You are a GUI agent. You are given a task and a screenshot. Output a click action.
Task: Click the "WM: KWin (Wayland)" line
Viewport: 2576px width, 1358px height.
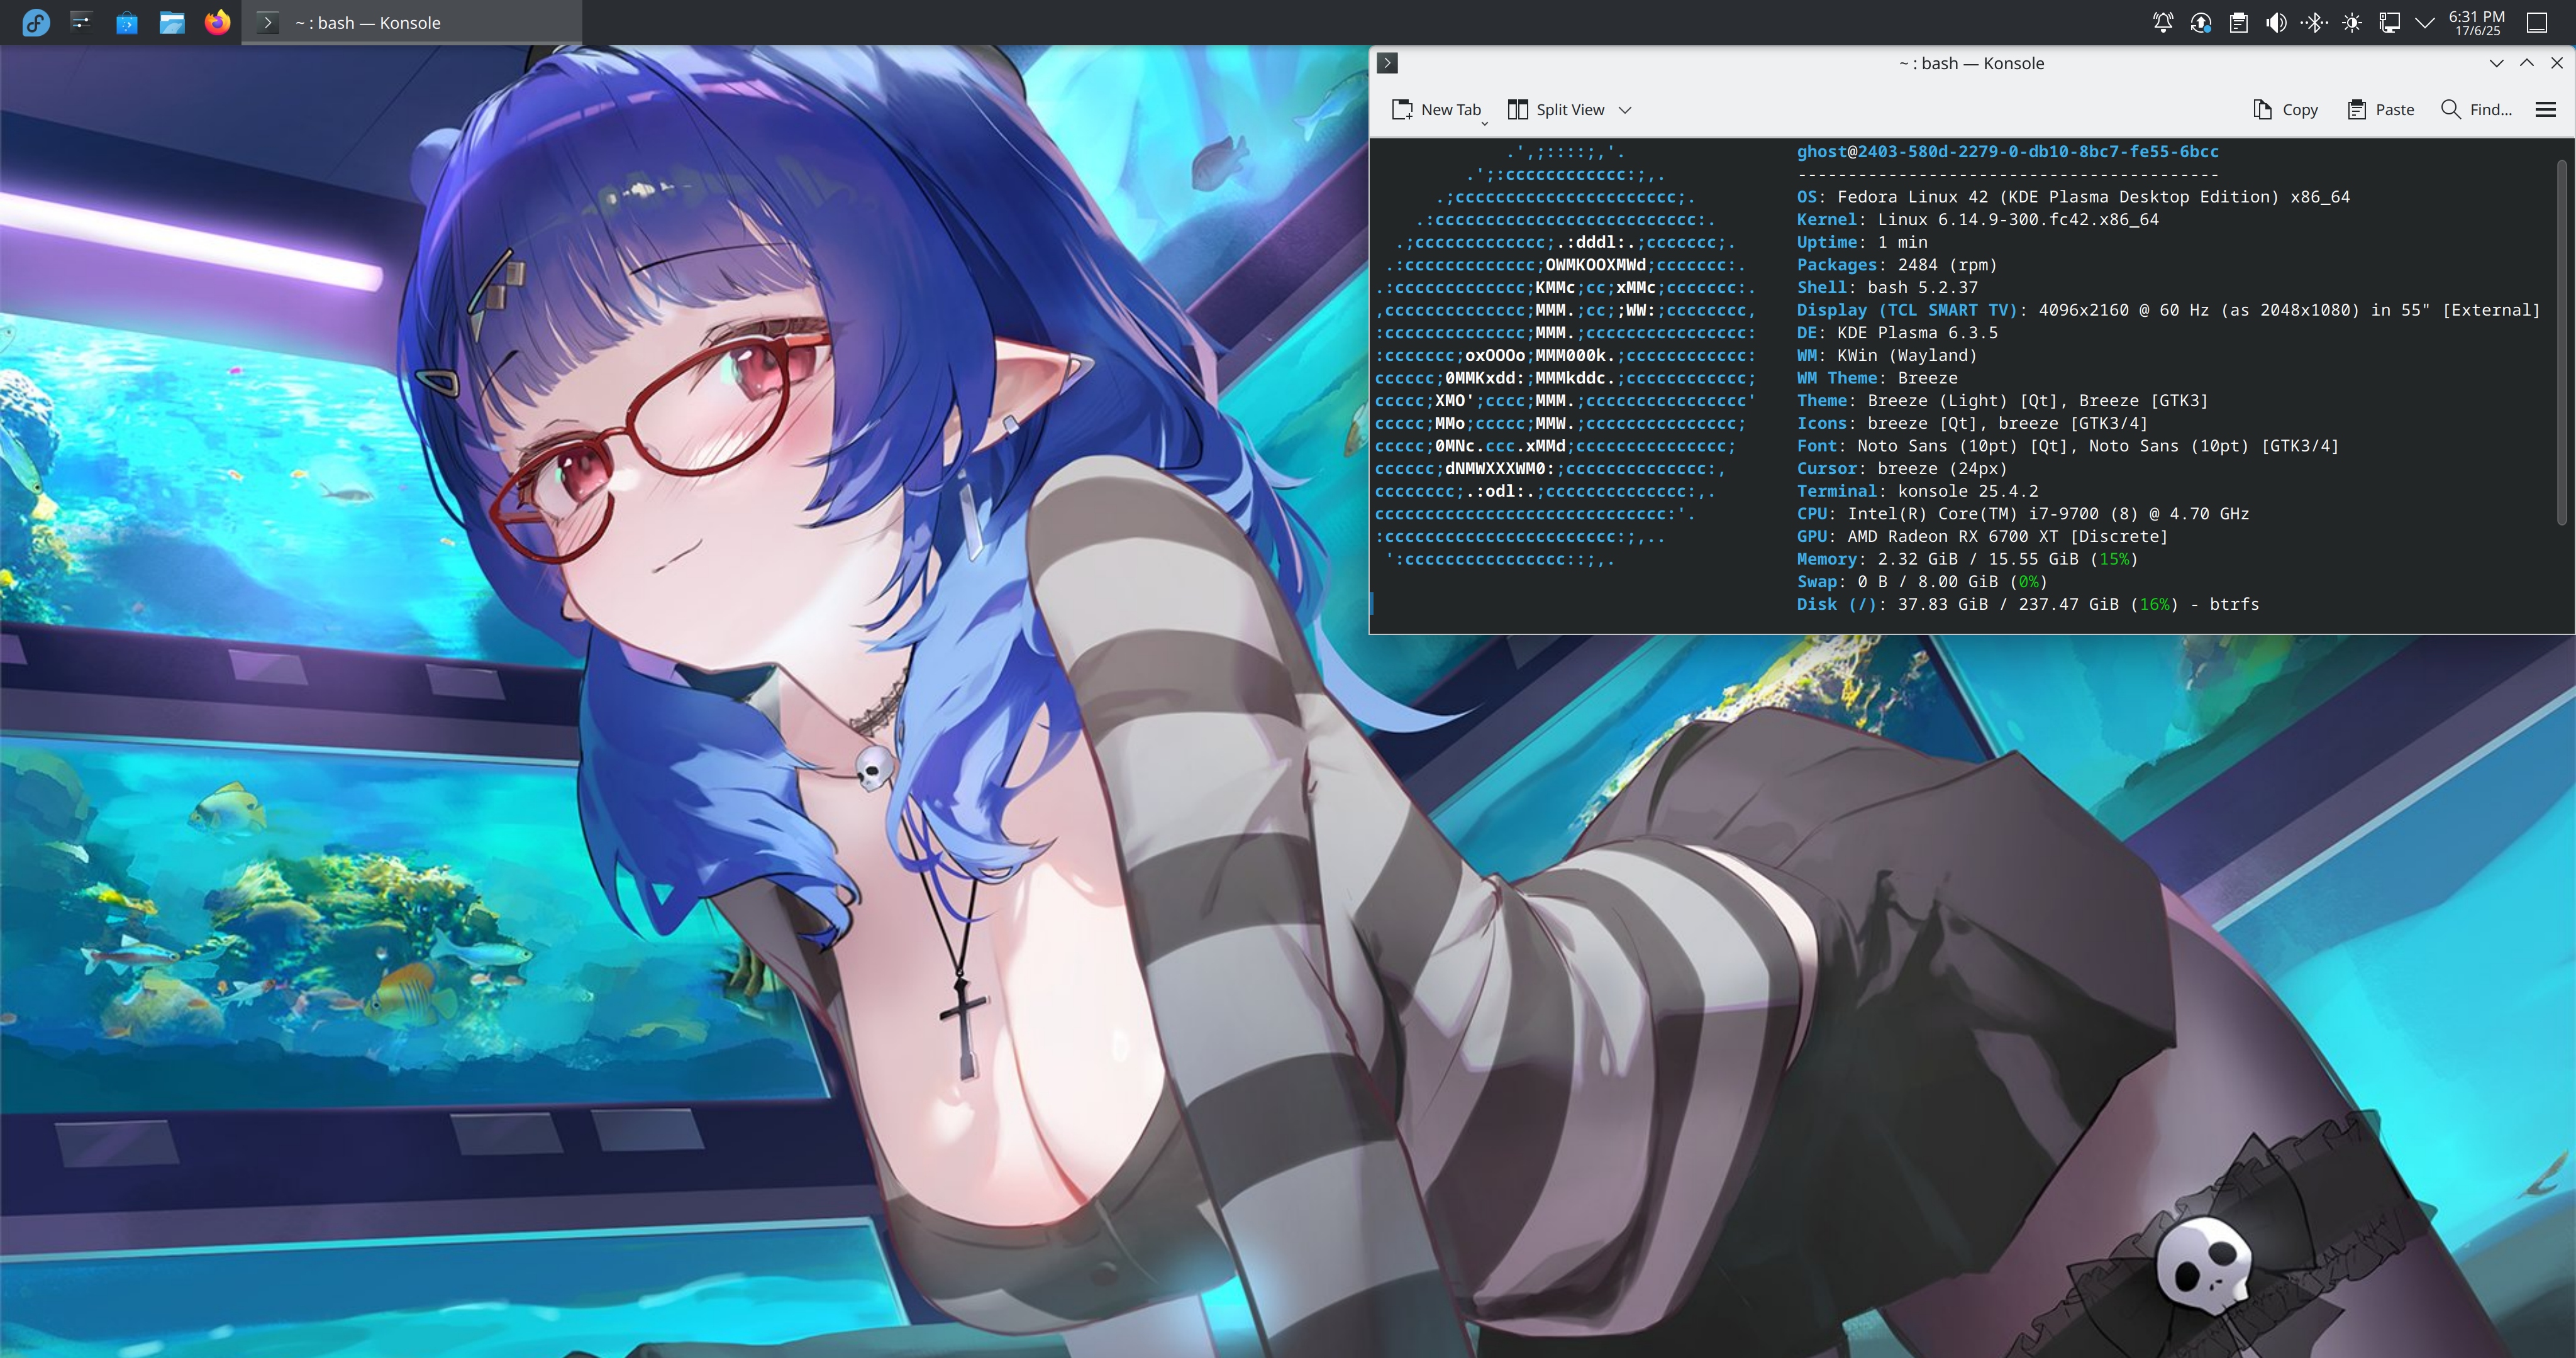[x=1887, y=356]
